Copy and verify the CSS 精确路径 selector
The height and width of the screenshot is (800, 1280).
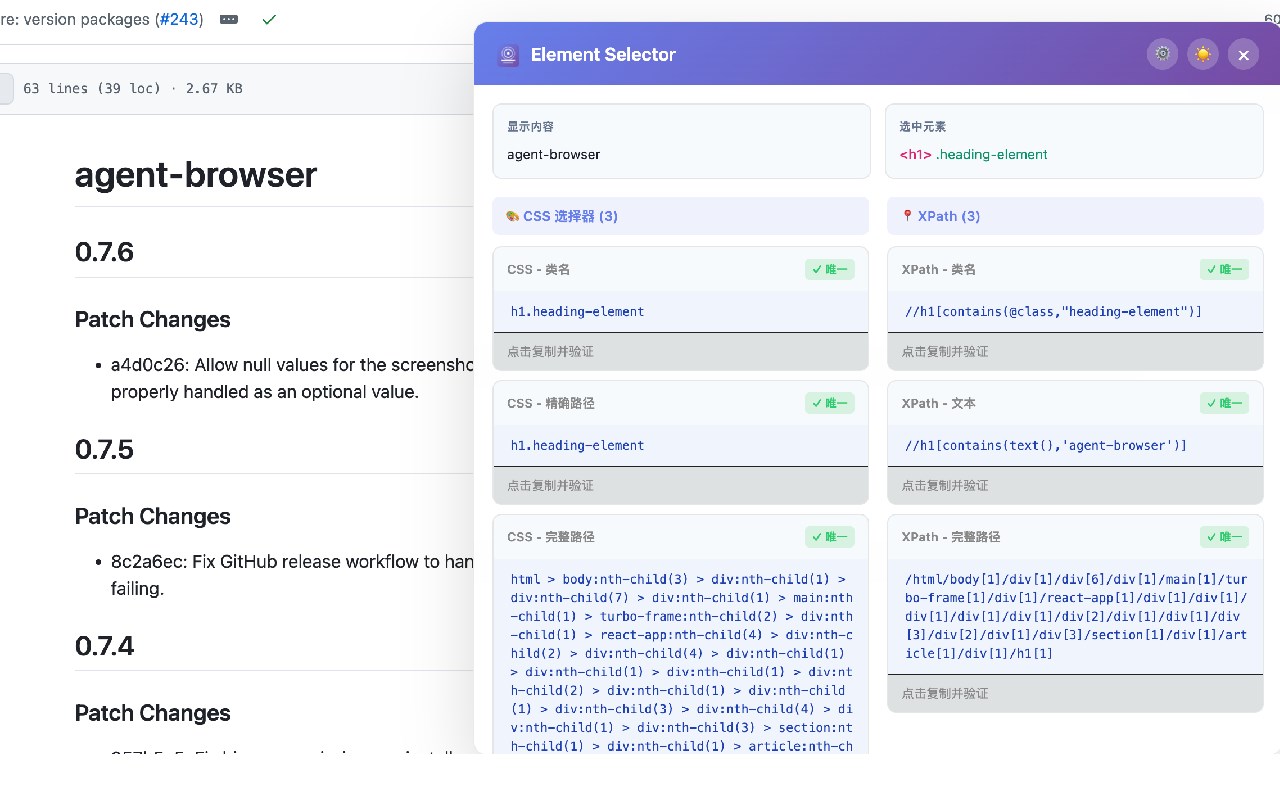click(680, 485)
